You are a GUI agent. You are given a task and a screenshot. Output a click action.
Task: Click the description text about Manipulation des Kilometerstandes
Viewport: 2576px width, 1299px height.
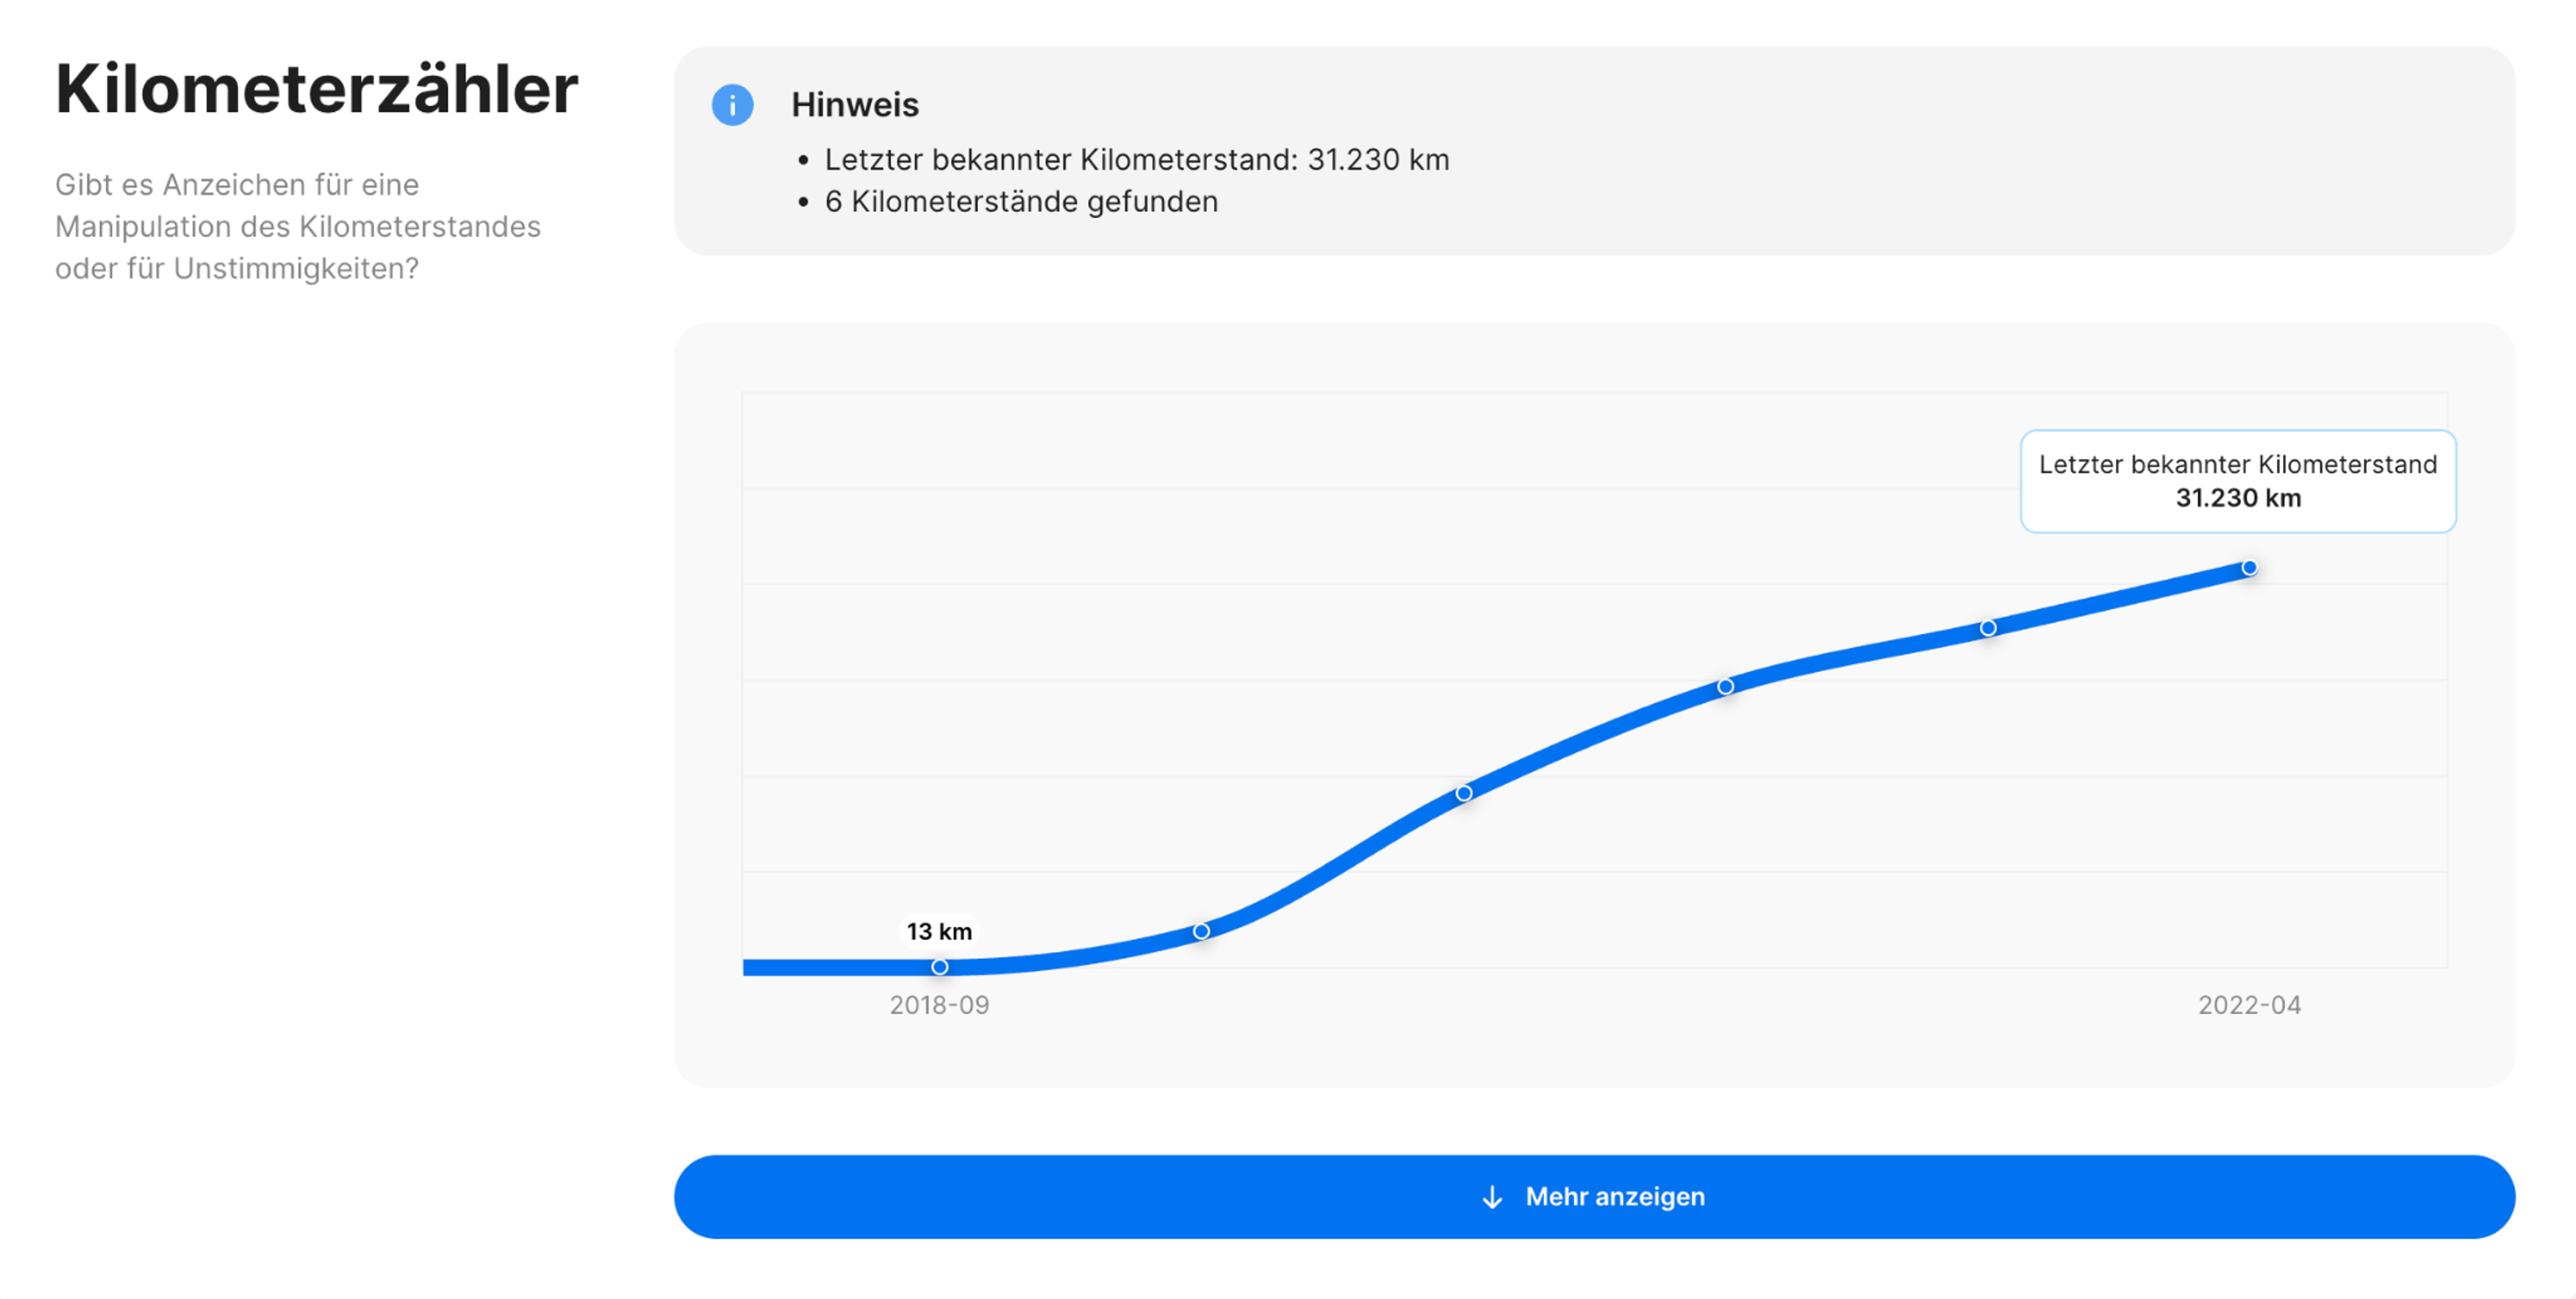298,227
